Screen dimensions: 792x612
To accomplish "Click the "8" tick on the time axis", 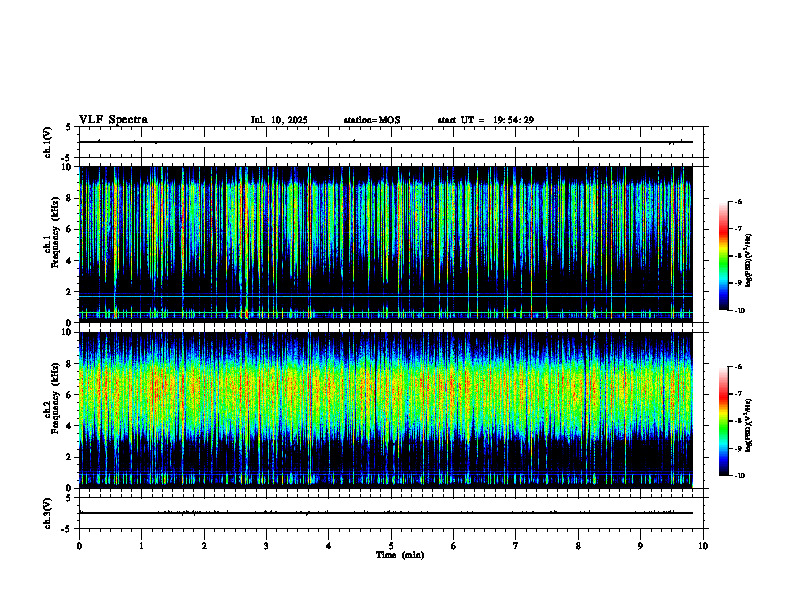I will pyautogui.click(x=578, y=546).
